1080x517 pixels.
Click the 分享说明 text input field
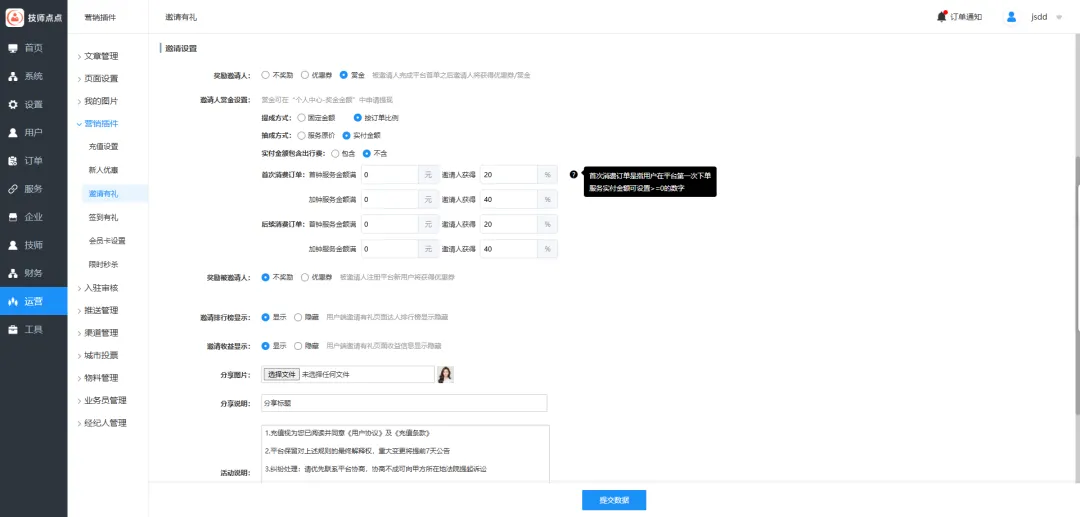pos(403,403)
